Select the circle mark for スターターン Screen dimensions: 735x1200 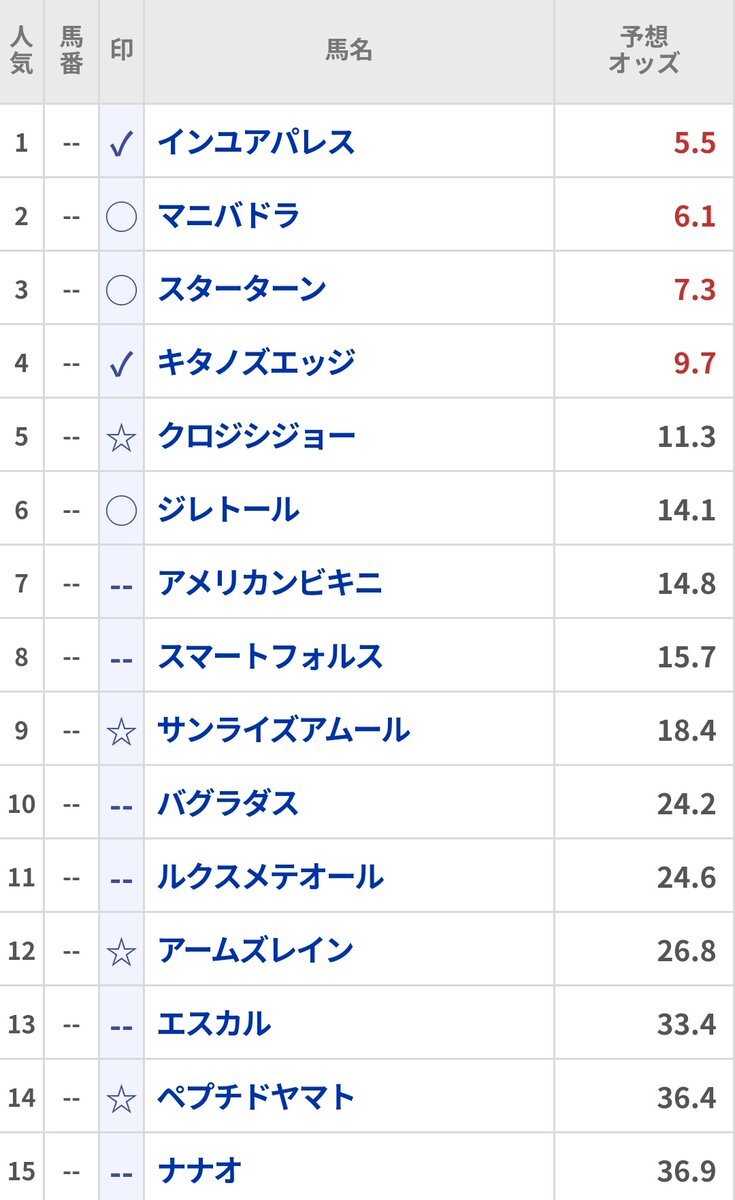coord(121,290)
